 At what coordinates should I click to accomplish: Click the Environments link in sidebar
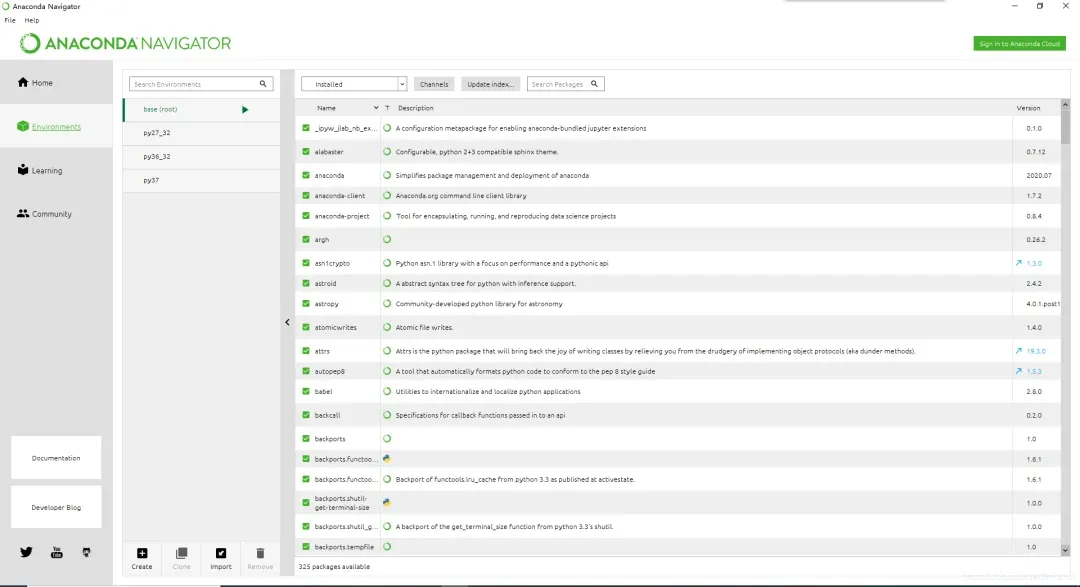click(x=56, y=127)
